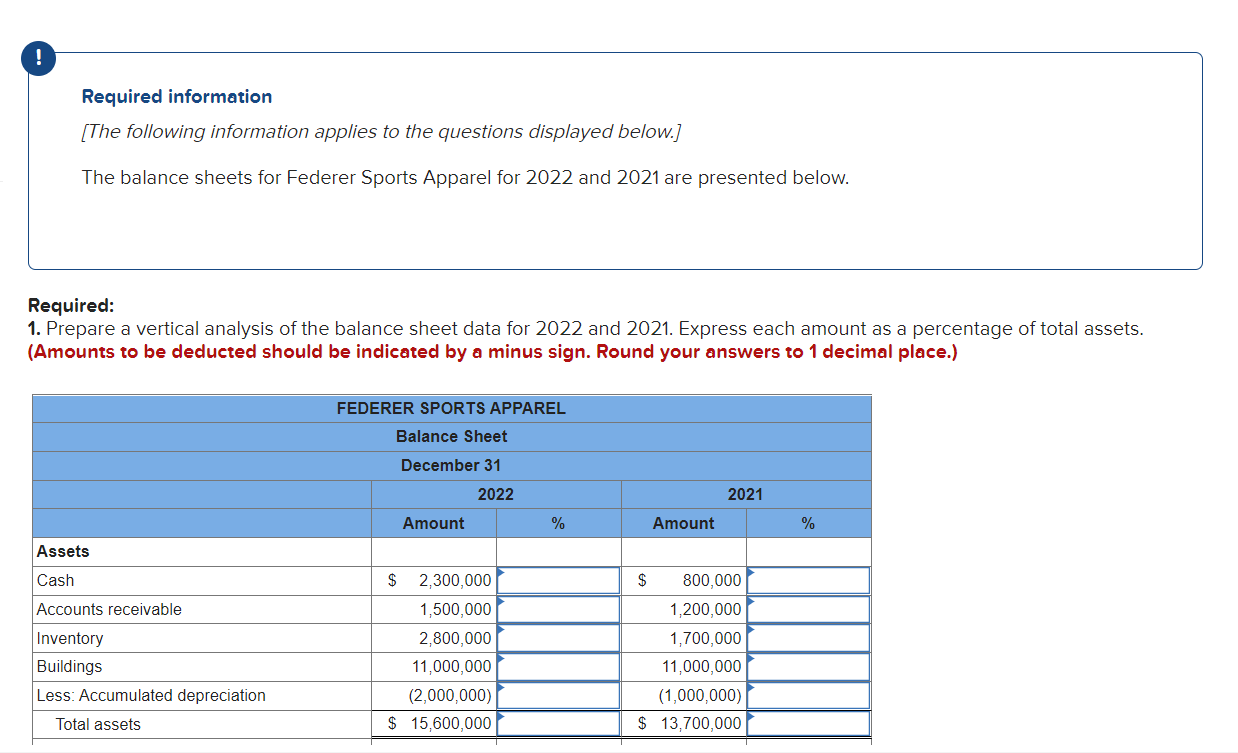Click the 2021 Accounts receivable amount 1,200,000
This screenshot has height=753, width=1238.
tap(705, 609)
